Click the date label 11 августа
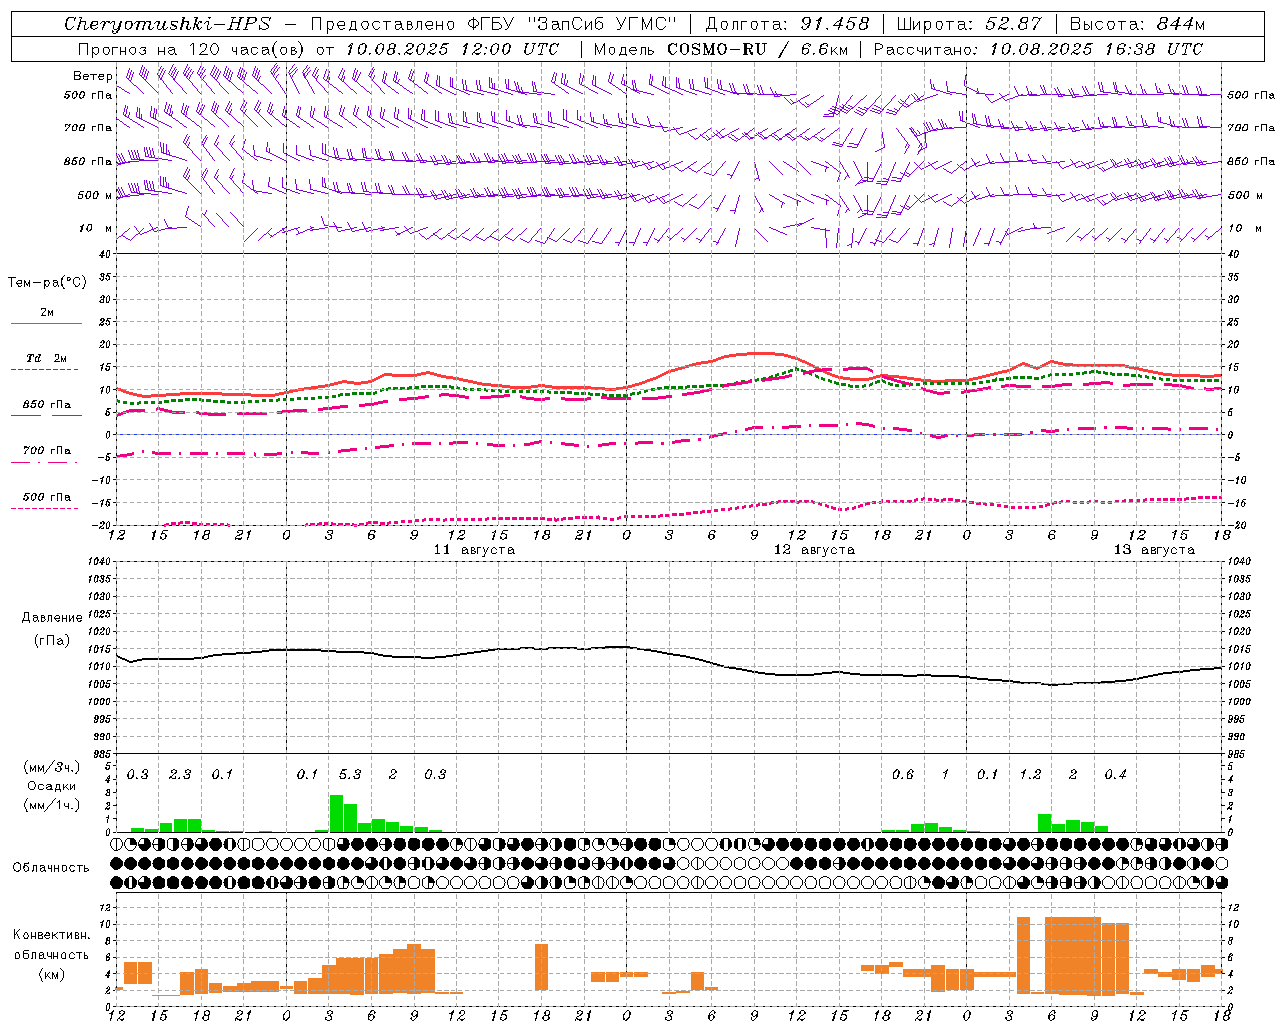This screenshot has width=1280, height=1024. tap(474, 550)
